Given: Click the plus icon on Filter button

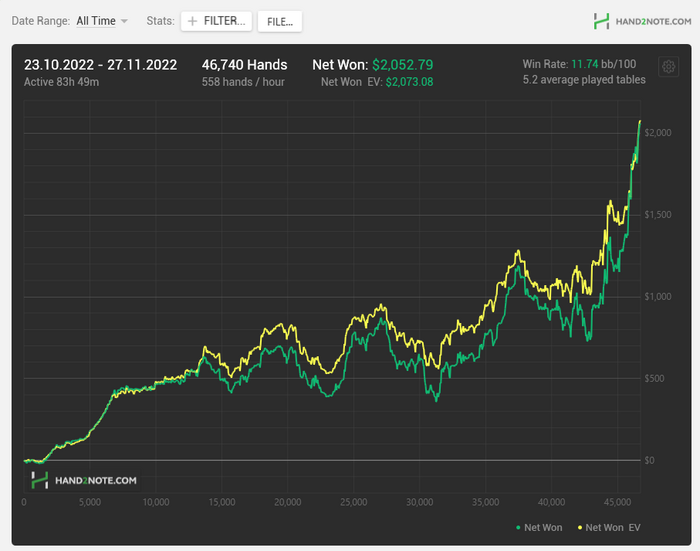Looking at the screenshot, I should click(192, 21).
